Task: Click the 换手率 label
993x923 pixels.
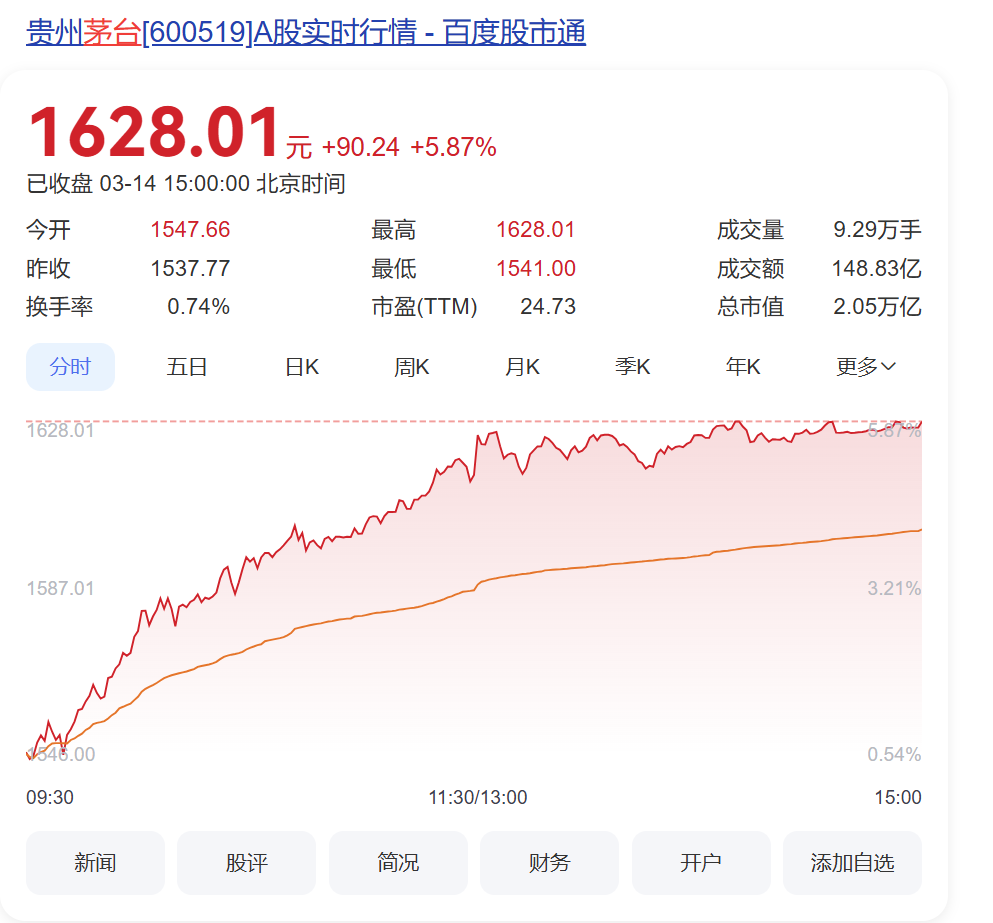Action: 60,307
